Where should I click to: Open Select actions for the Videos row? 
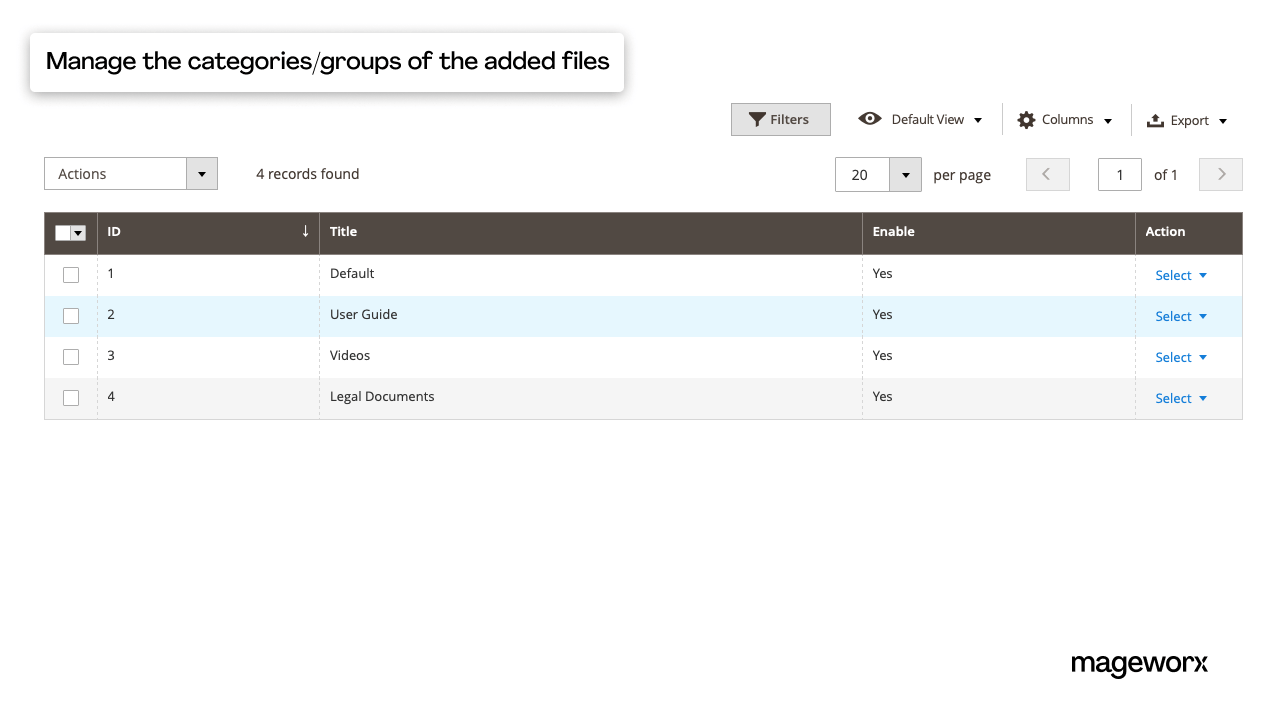[1180, 357]
